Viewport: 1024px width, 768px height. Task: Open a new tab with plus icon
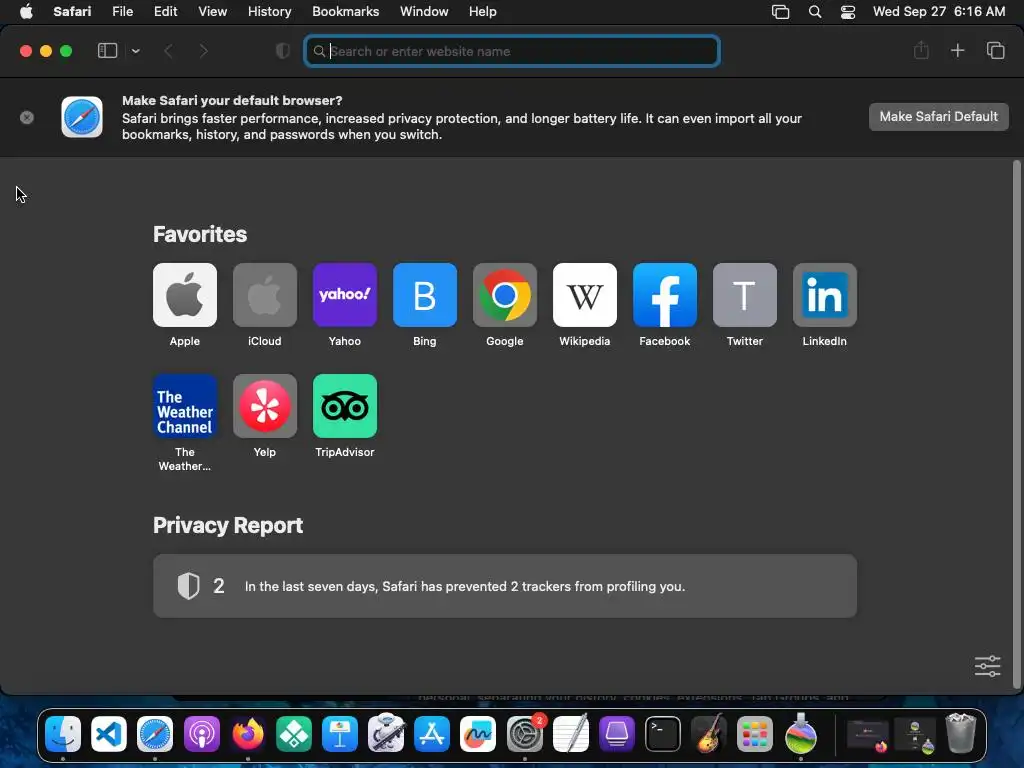point(957,50)
